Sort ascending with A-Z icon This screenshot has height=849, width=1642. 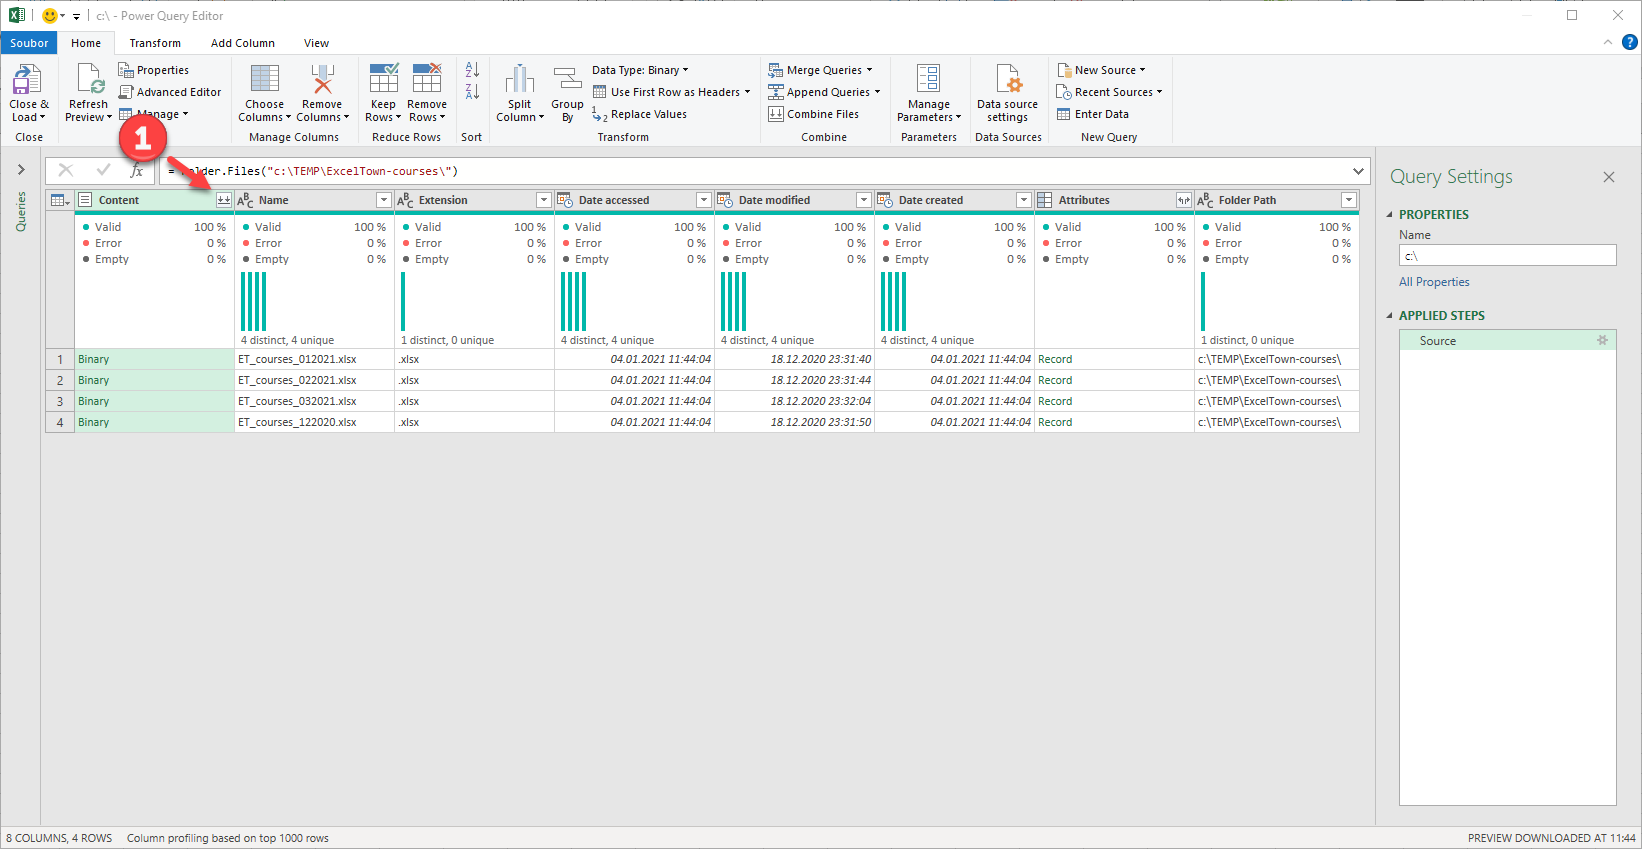coord(472,70)
